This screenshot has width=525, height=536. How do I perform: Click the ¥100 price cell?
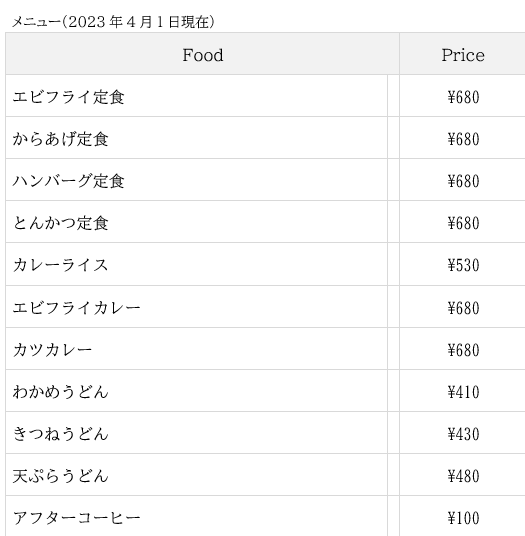click(462, 517)
